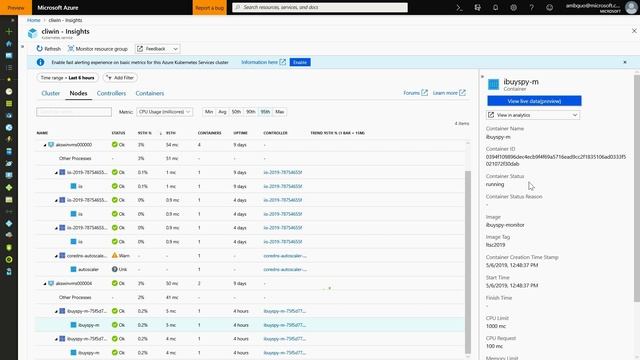Open the coredns-autoscaler controller link on Warn row
This screenshot has width=640, height=360.
pos(285,256)
